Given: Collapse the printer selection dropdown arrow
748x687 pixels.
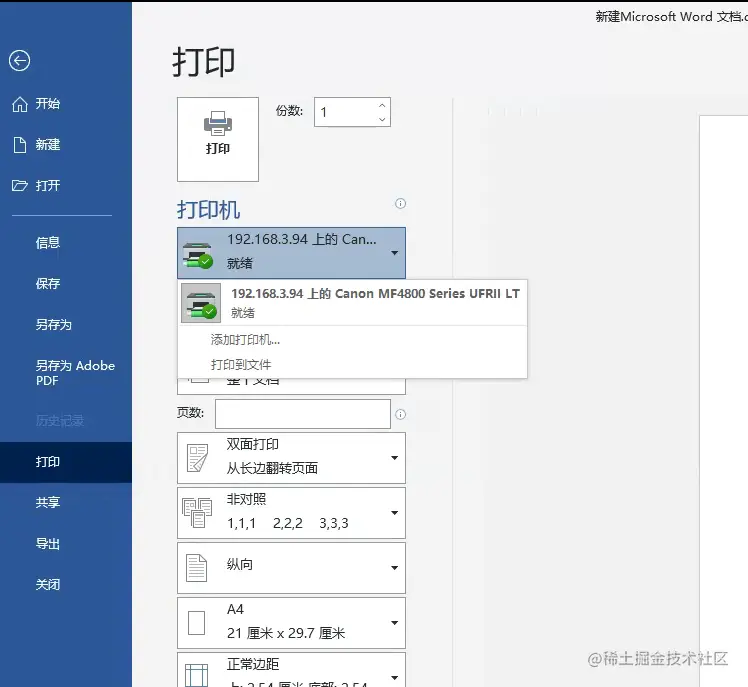Looking at the screenshot, I should pos(395,253).
